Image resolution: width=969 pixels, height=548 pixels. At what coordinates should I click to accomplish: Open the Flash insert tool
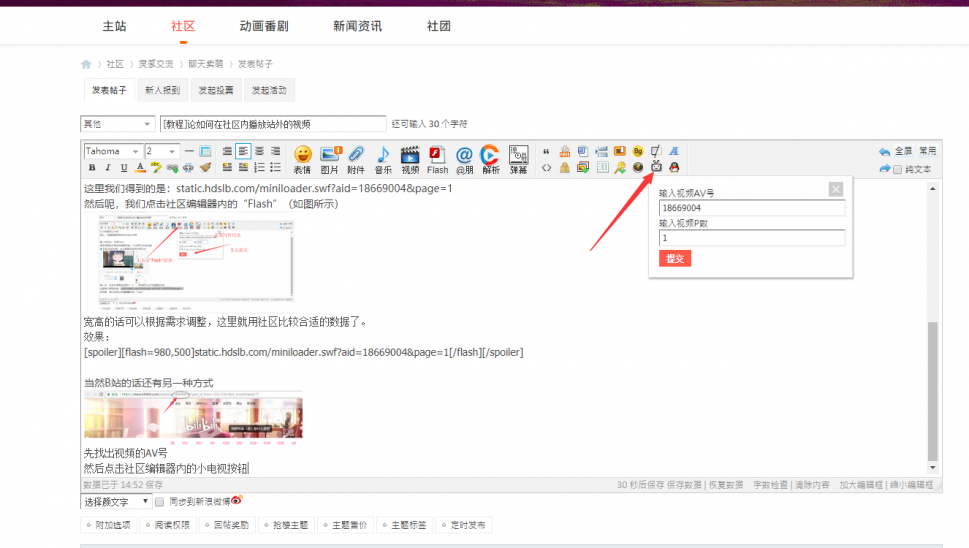pos(437,158)
